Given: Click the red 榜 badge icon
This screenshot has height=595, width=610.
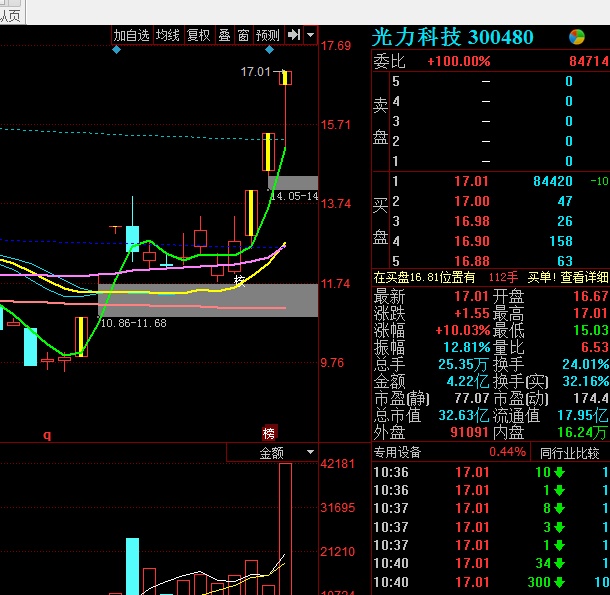Looking at the screenshot, I should pyautogui.click(x=269, y=433).
